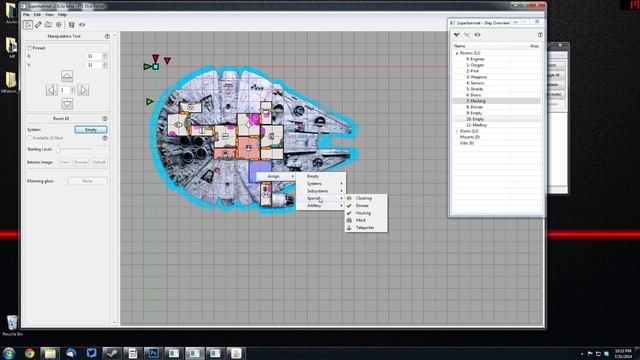Step the Y position spinner
The image size is (640, 360).
(x=105, y=65)
